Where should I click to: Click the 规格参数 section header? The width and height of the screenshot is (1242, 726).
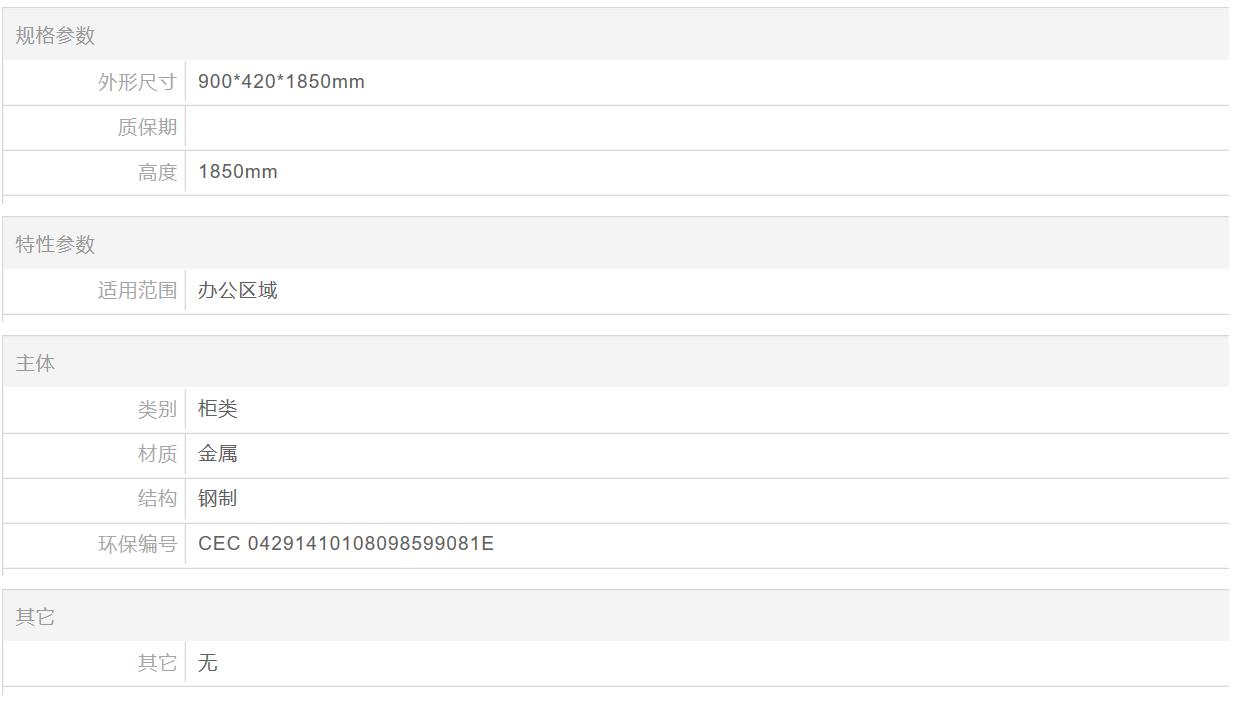[55, 35]
